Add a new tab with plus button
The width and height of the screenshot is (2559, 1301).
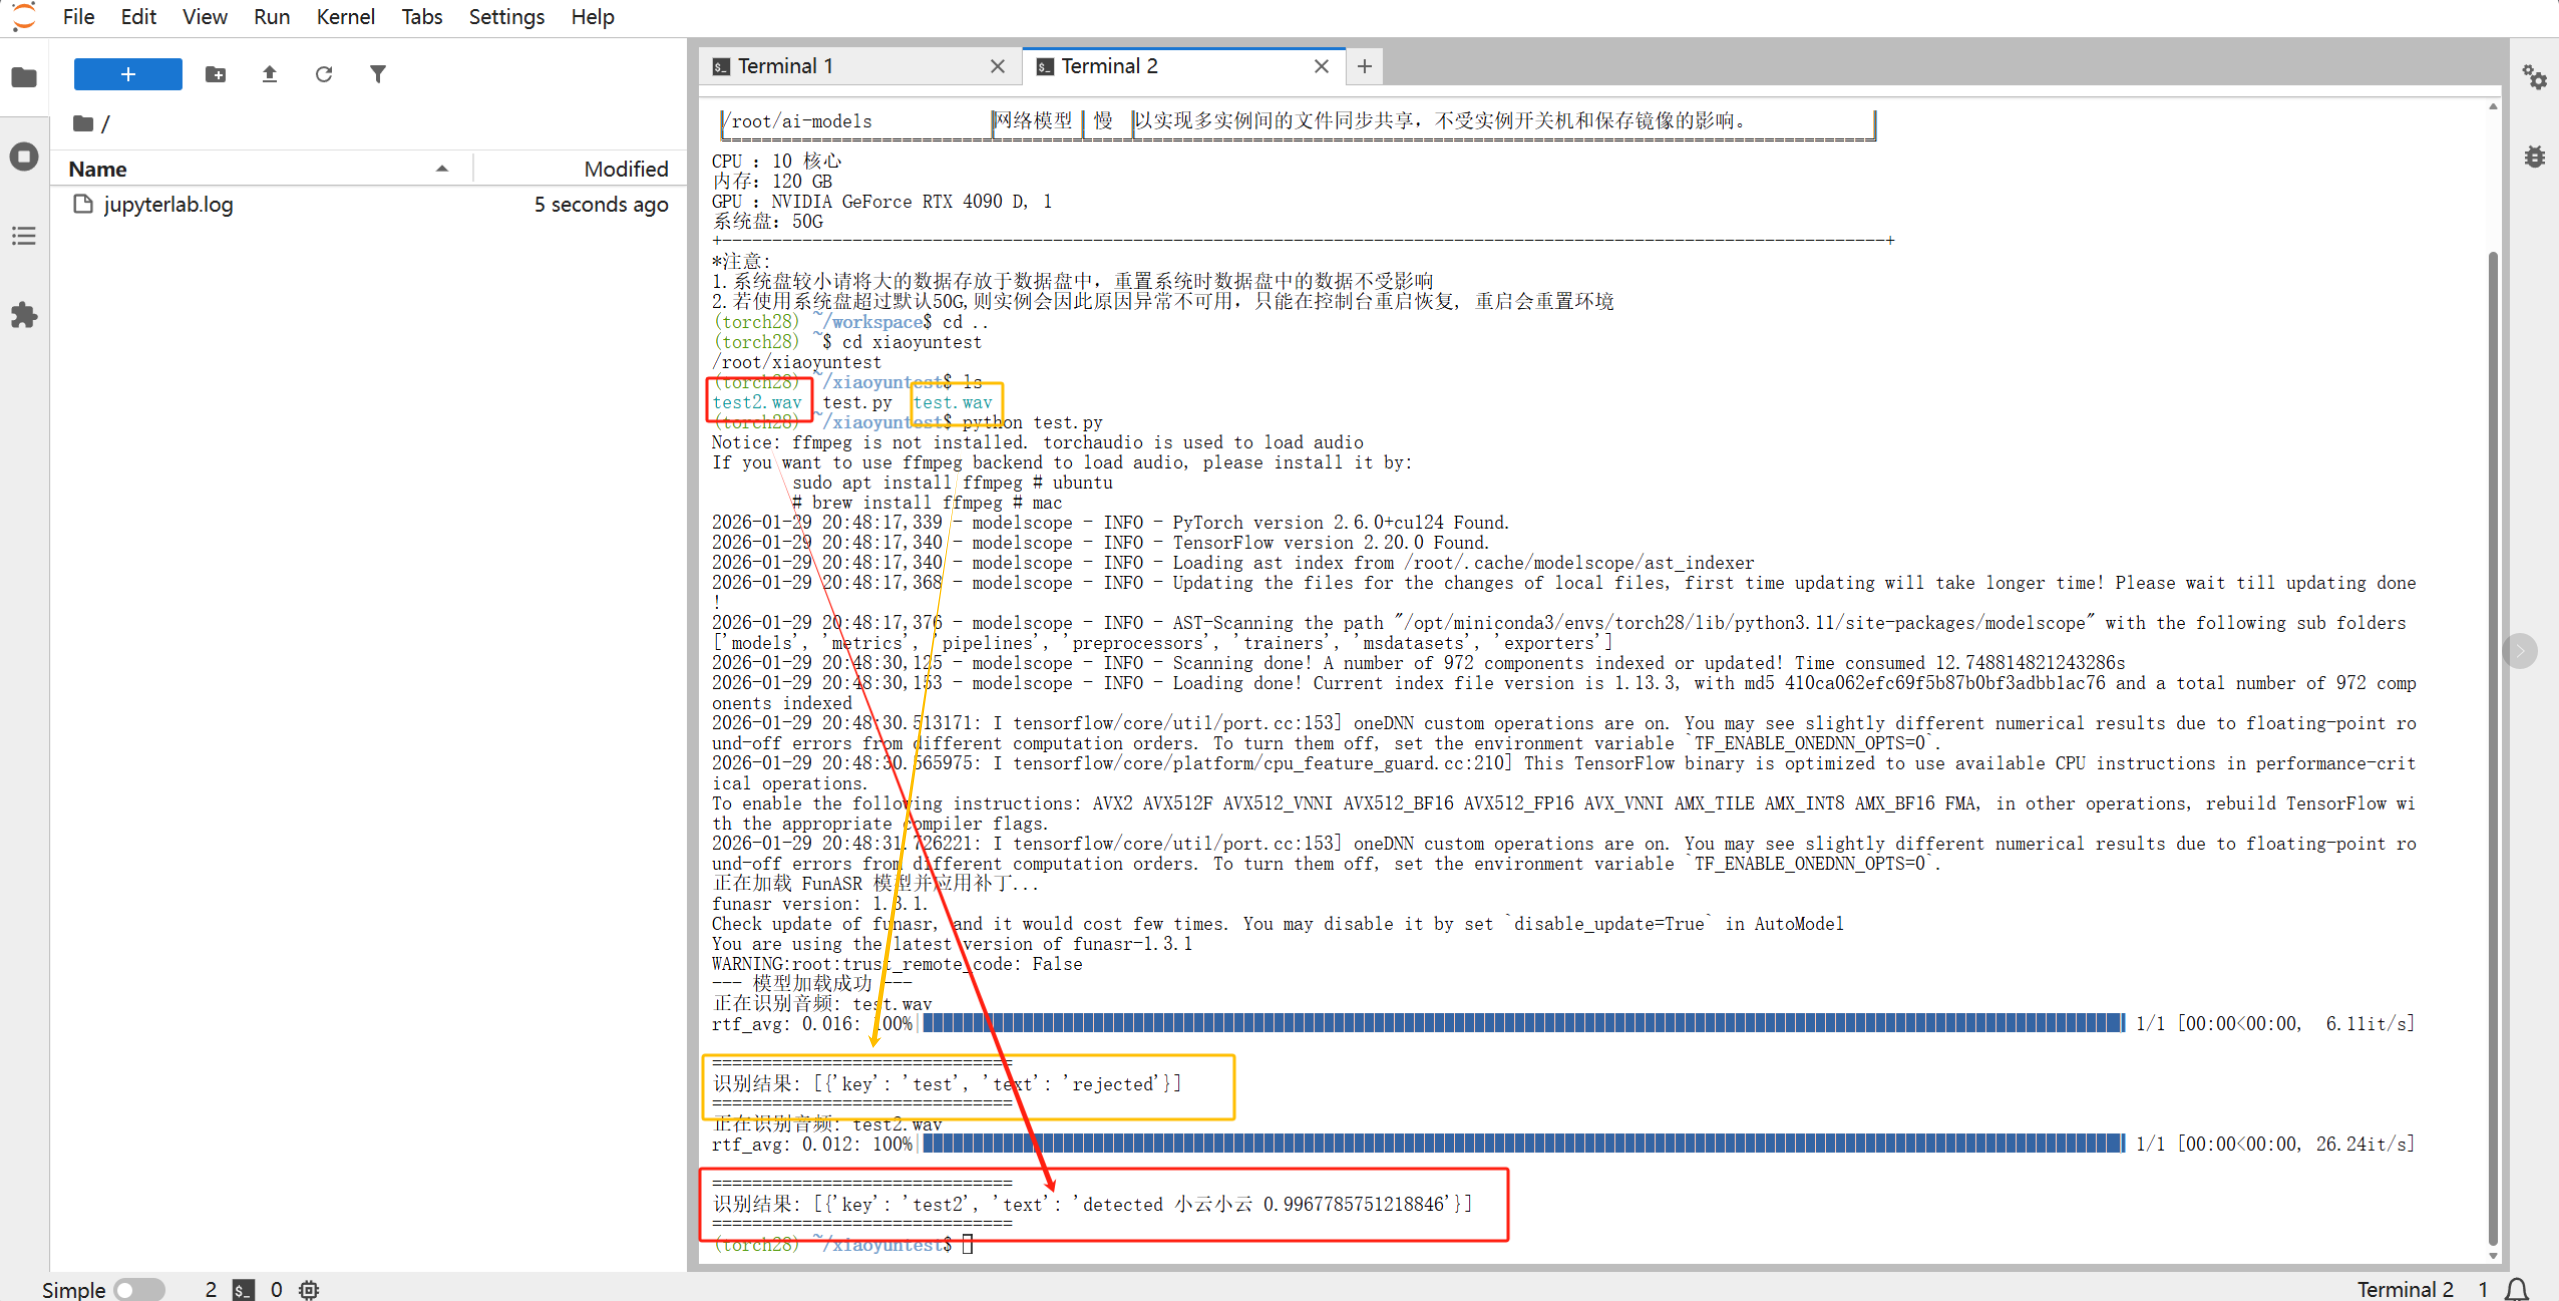tap(1364, 66)
